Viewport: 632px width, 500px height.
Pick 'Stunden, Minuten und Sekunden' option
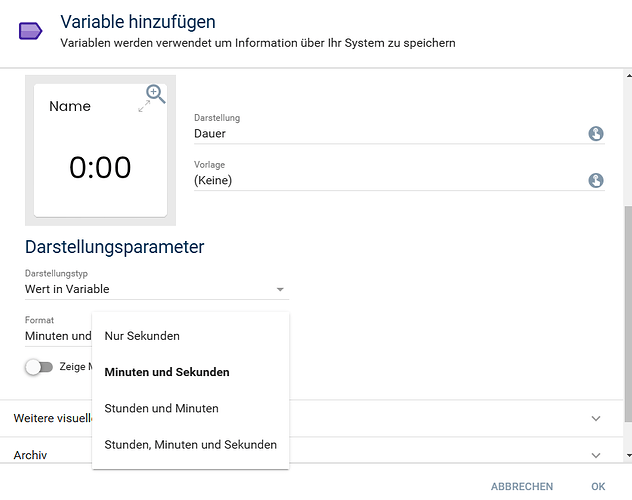[x=190, y=444]
